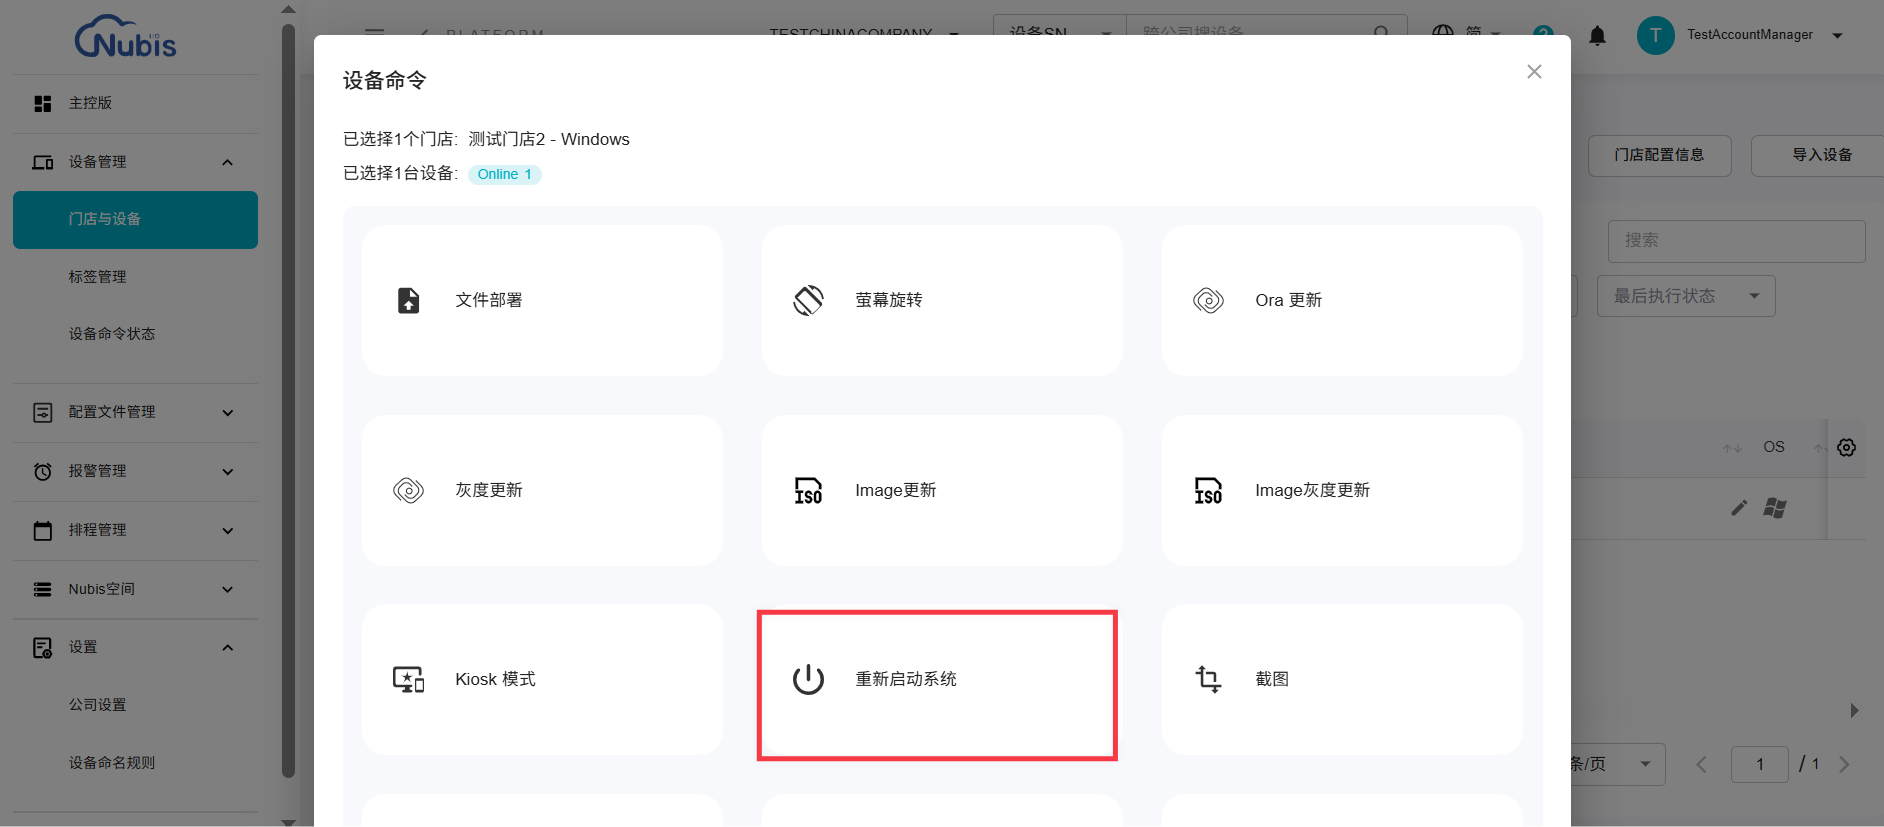Click the Nubis空间 storage icon
Screen dimensions: 1884x827
(x=42, y=589)
